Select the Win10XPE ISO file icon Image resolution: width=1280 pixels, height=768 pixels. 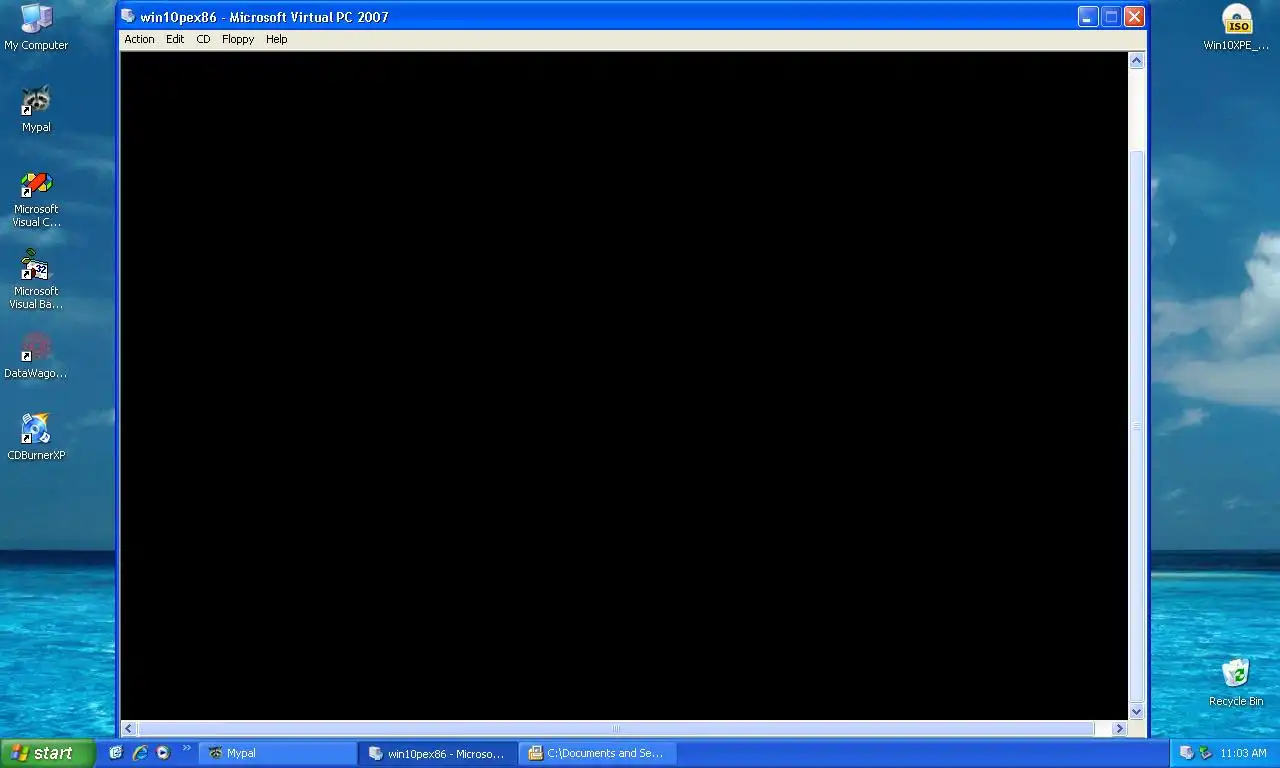pyautogui.click(x=1237, y=27)
